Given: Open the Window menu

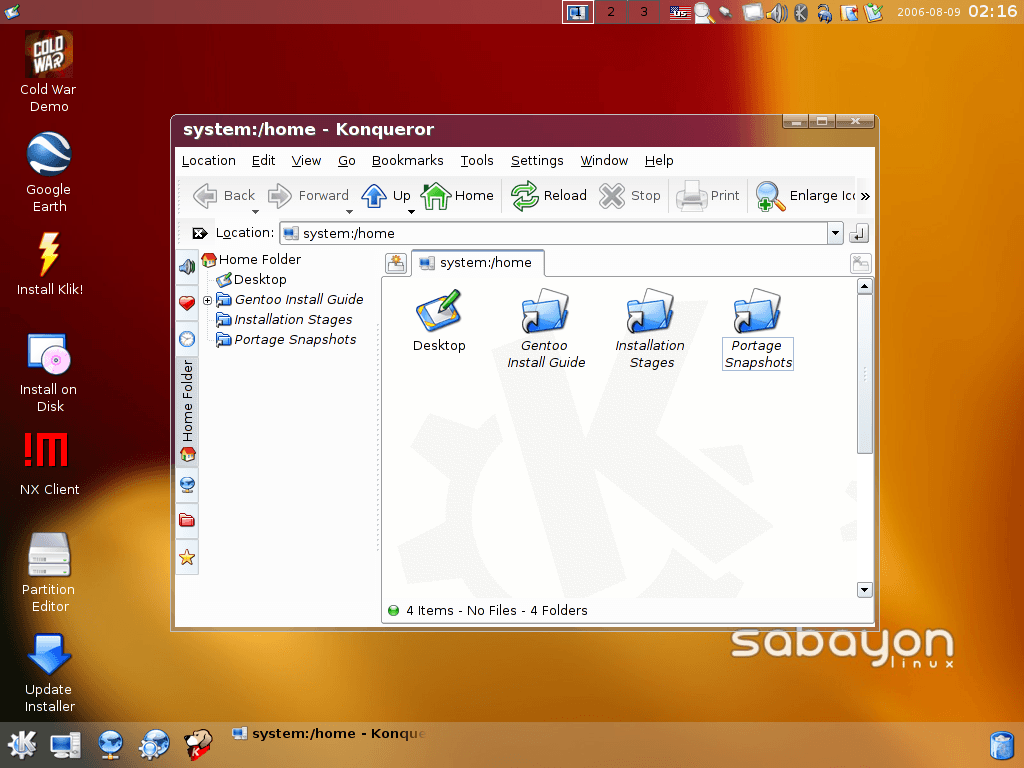Looking at the screenshot, I should click(604, 161).
